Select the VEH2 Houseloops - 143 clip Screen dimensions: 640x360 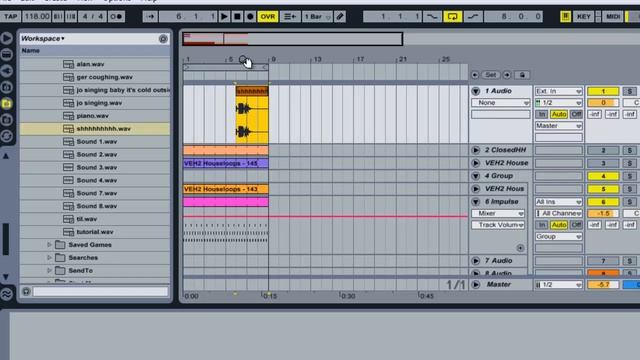point(225,189)
